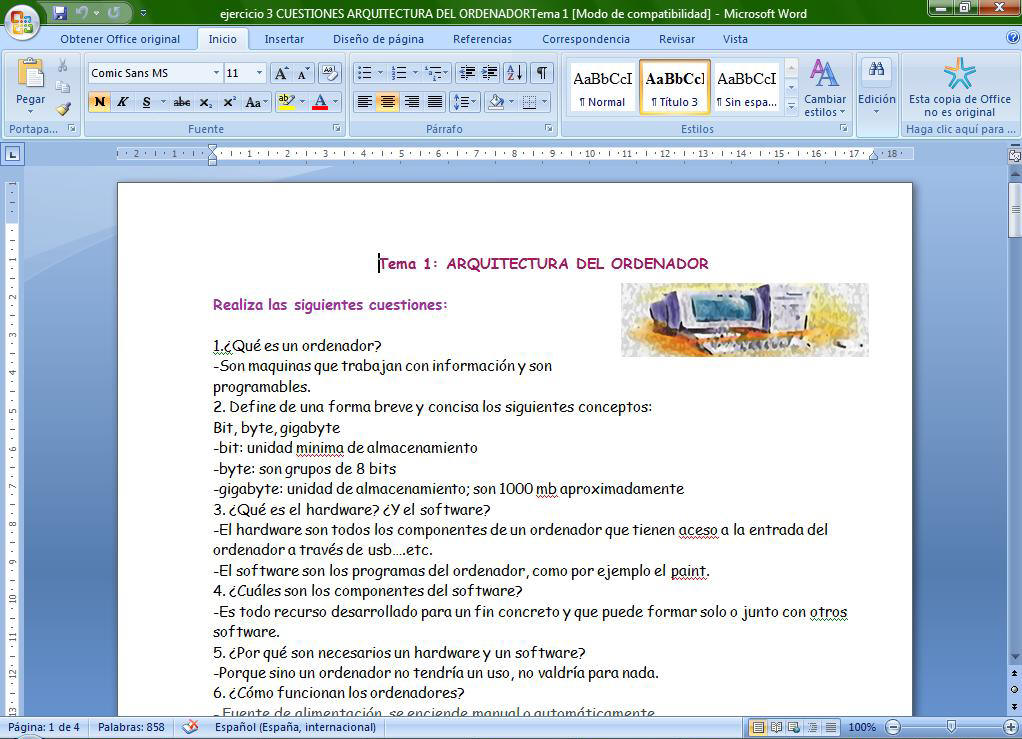
Task: Click Palabras: 858 word count
Action: point(131,727)
